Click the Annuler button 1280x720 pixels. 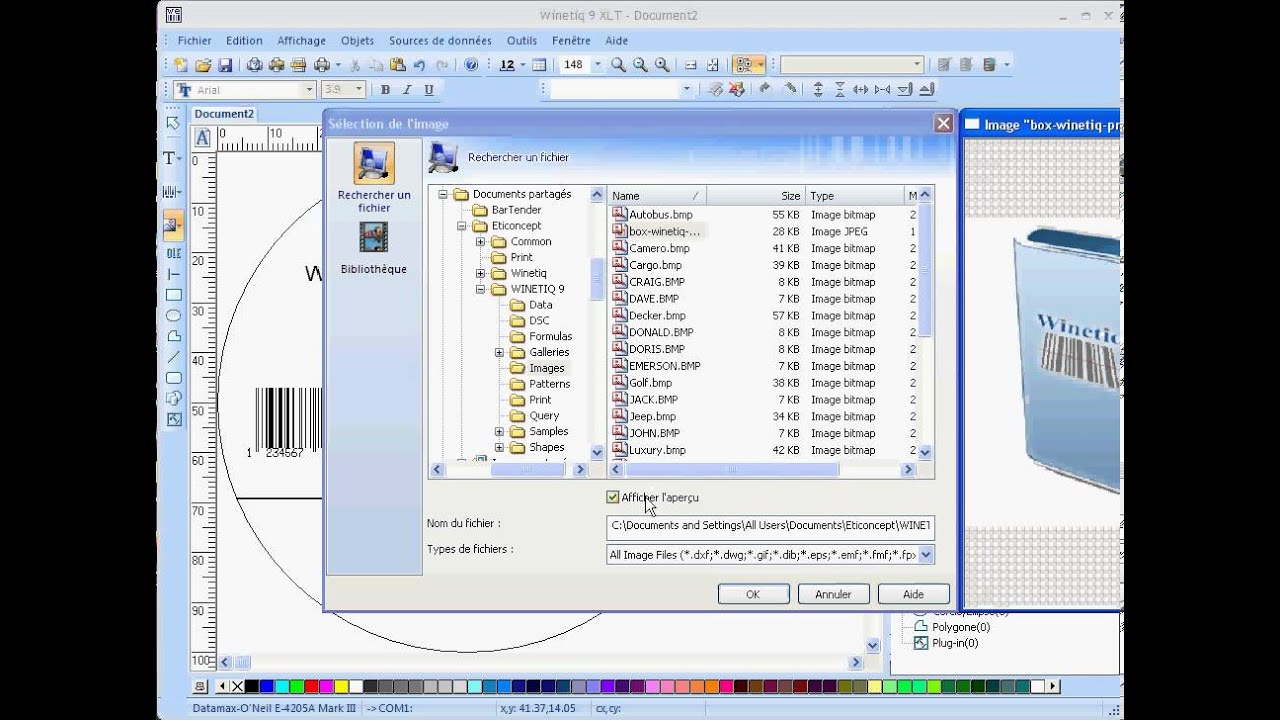coord(833,594)
